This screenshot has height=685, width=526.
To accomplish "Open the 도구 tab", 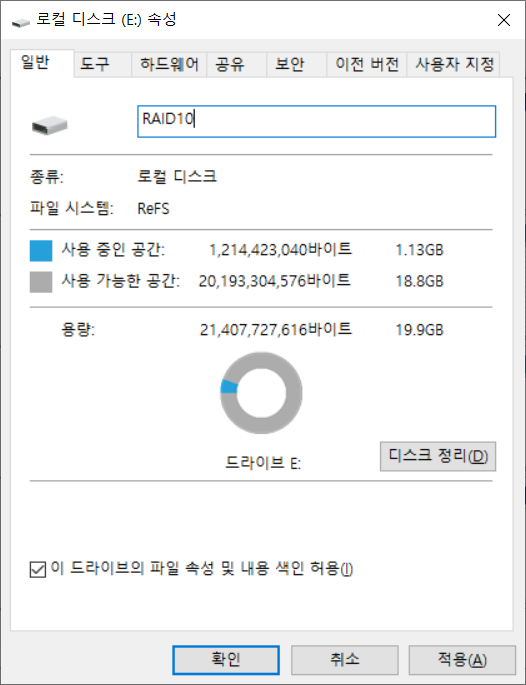I will tap(103, 65).
